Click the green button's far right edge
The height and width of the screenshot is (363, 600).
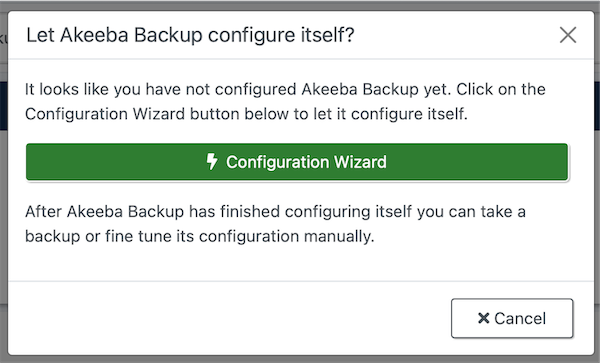(x=565, y=162)
